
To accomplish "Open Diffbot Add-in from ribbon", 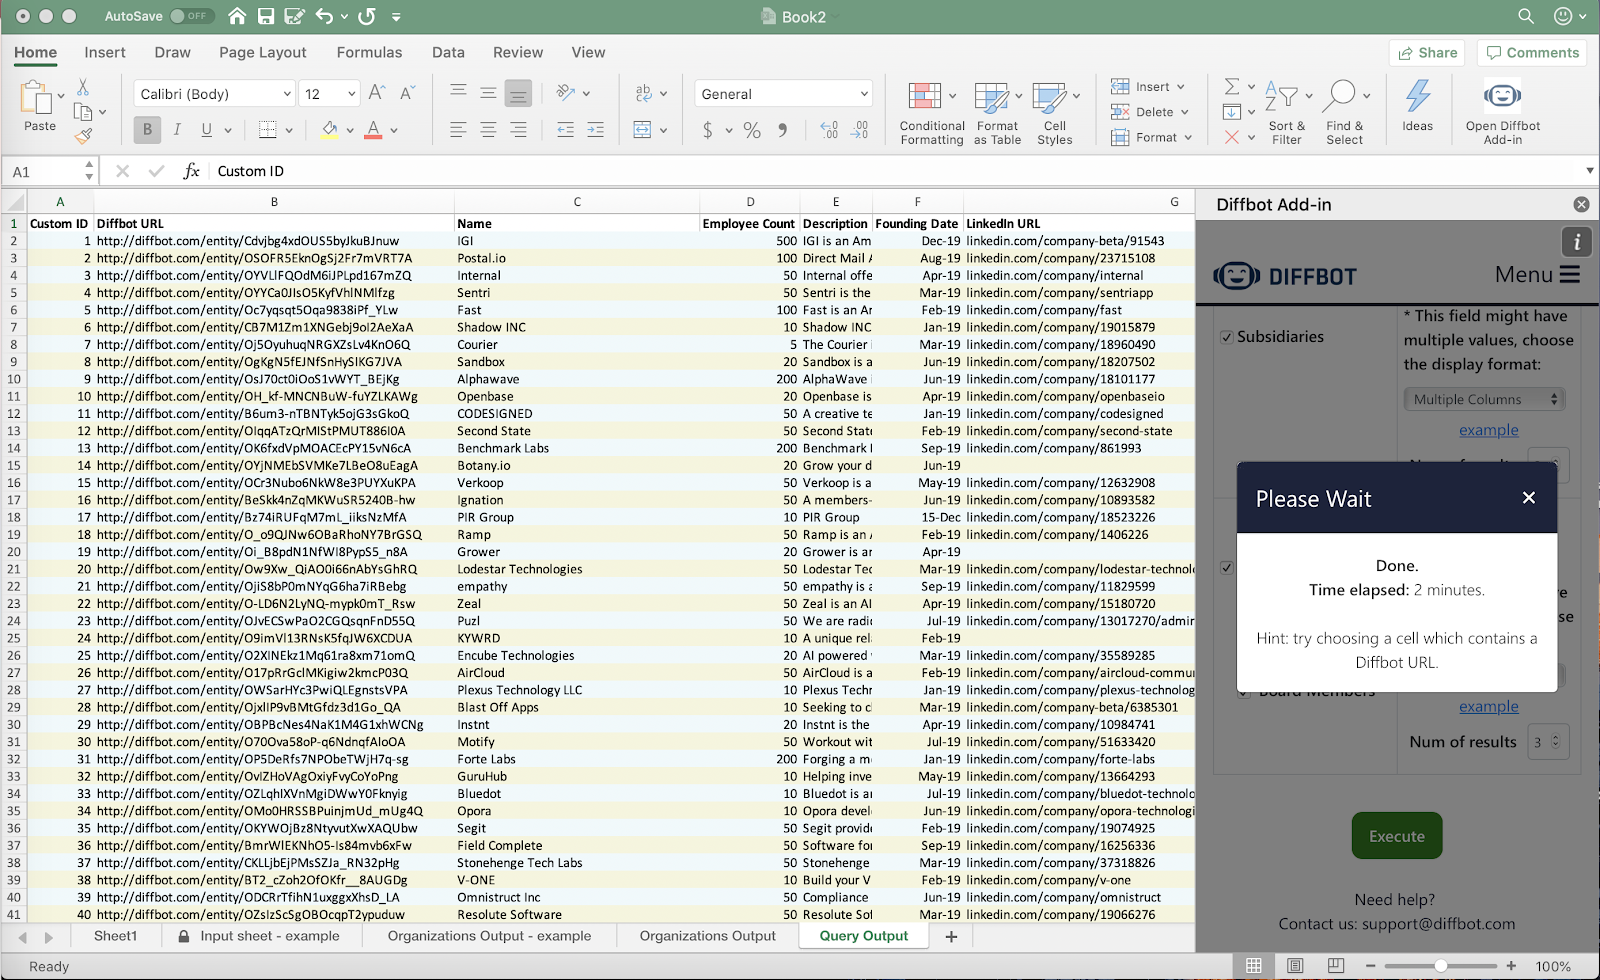I will click(x=1502, y=112).
